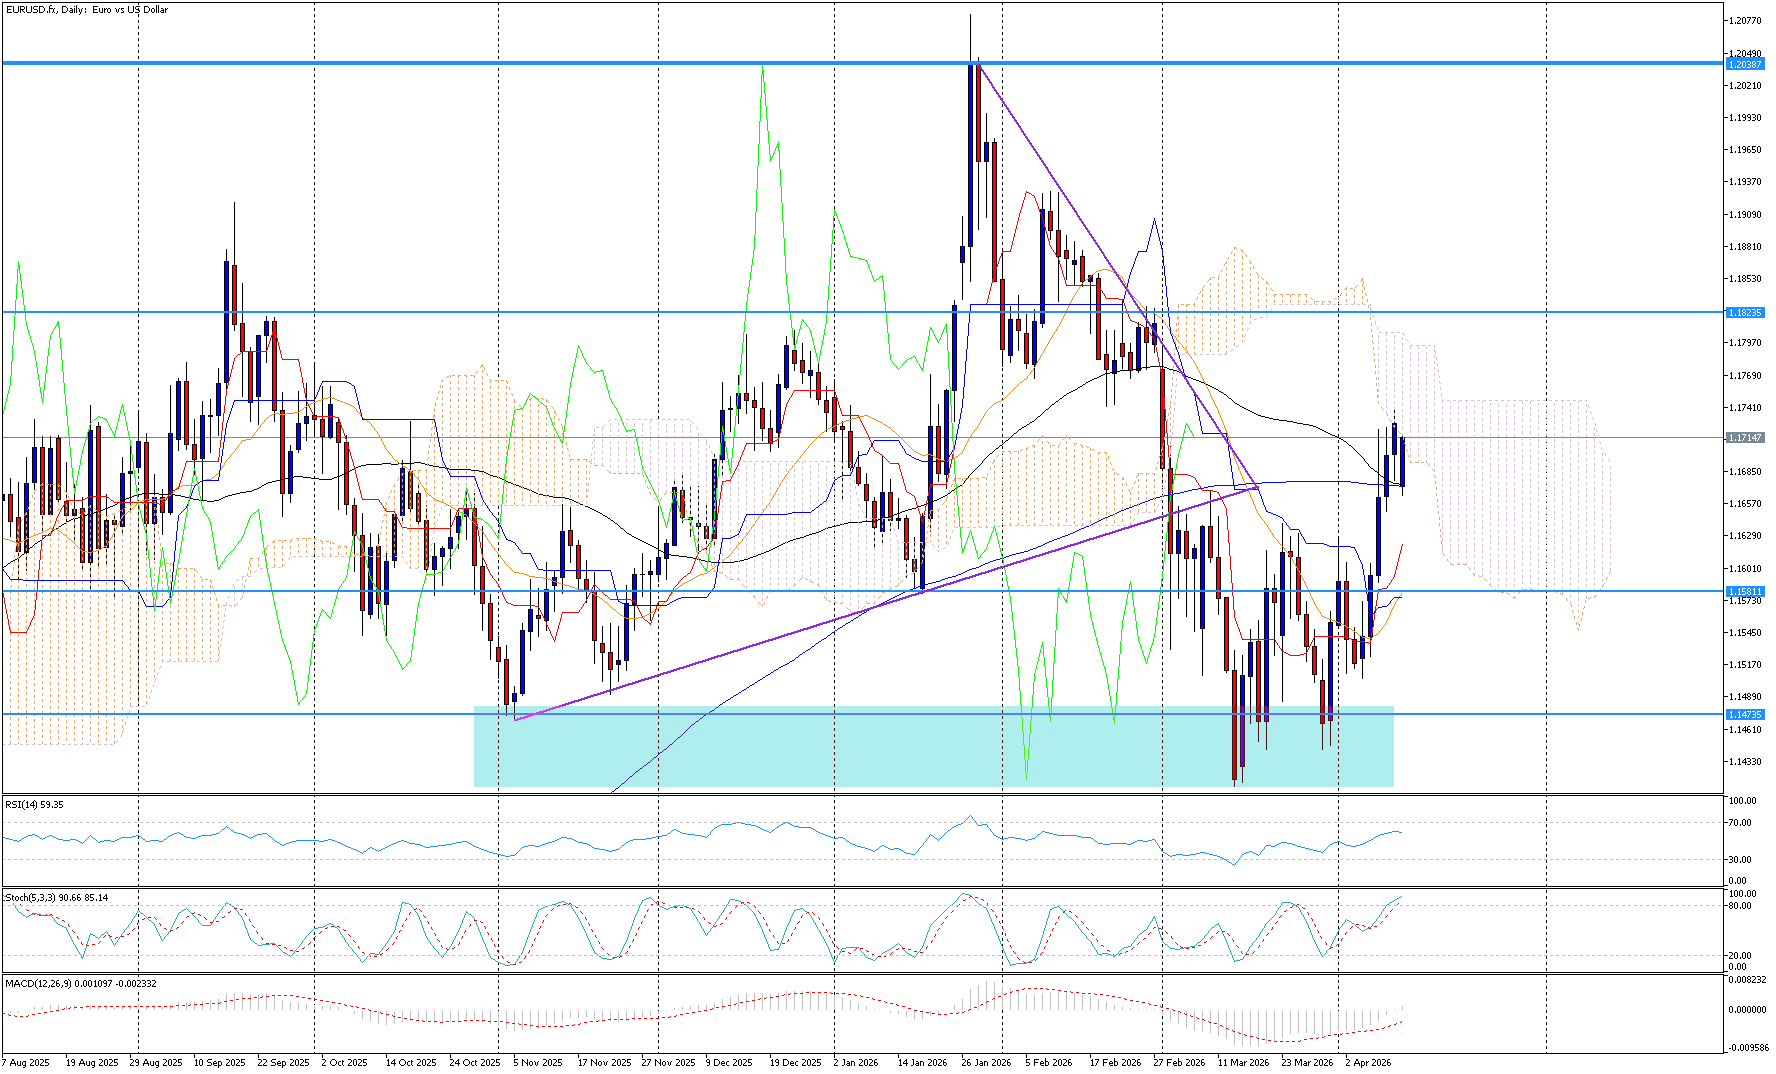The height and width of the screenshot is (1074, 1776).
Task: Click the 0.000000 level on MACD scale
Action: click(1746, 1010)
